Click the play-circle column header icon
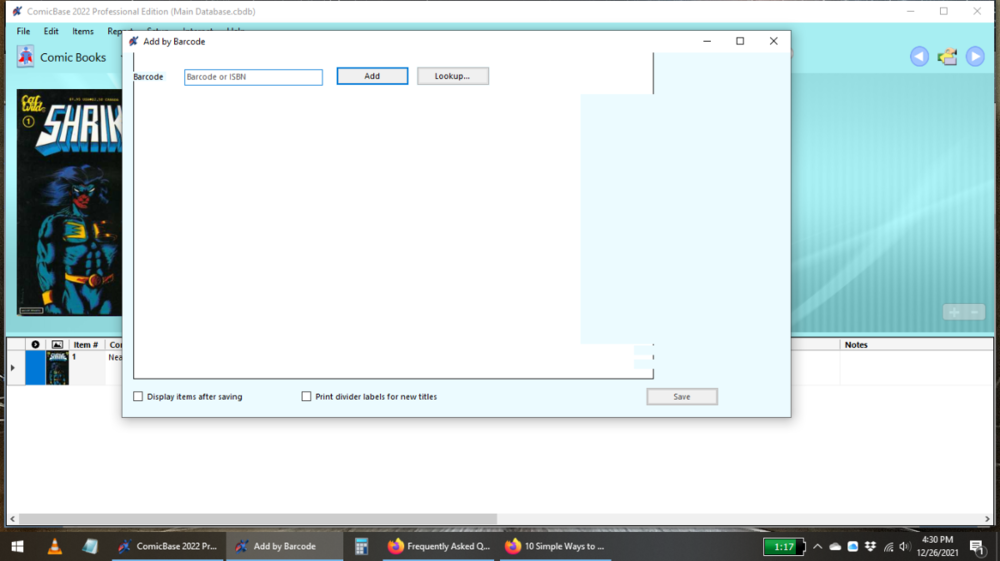The width and height of the screenshot is (1000, 561). click(35, 345)
